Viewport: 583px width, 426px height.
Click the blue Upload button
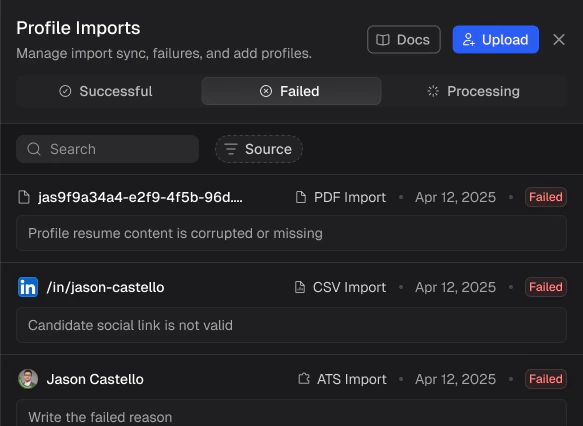tap(495, 39)
